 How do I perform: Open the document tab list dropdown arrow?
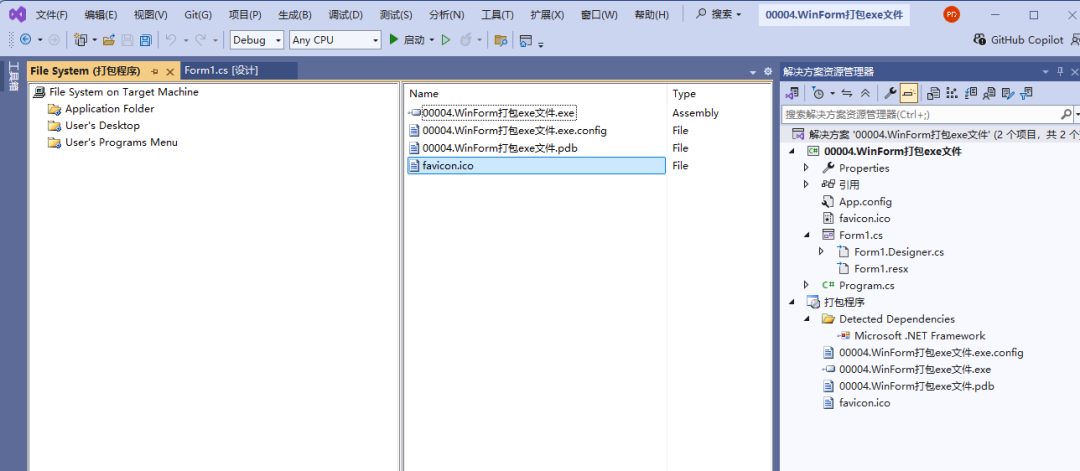click(x=753, y=72)
